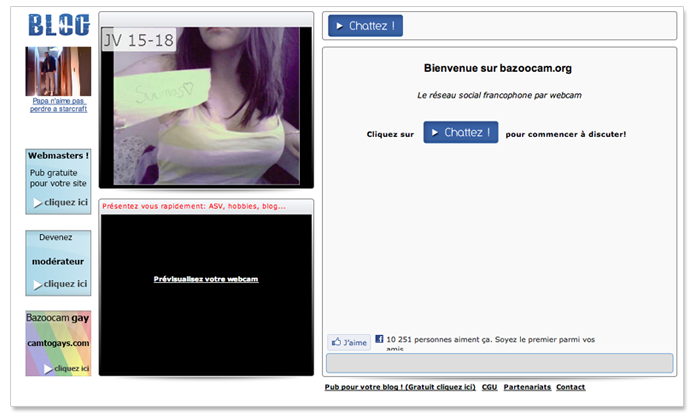Screen dimensions: 693x417
Task: Click the 'Devenez modérateur' banner arrow icon
Action: [37, 284]
